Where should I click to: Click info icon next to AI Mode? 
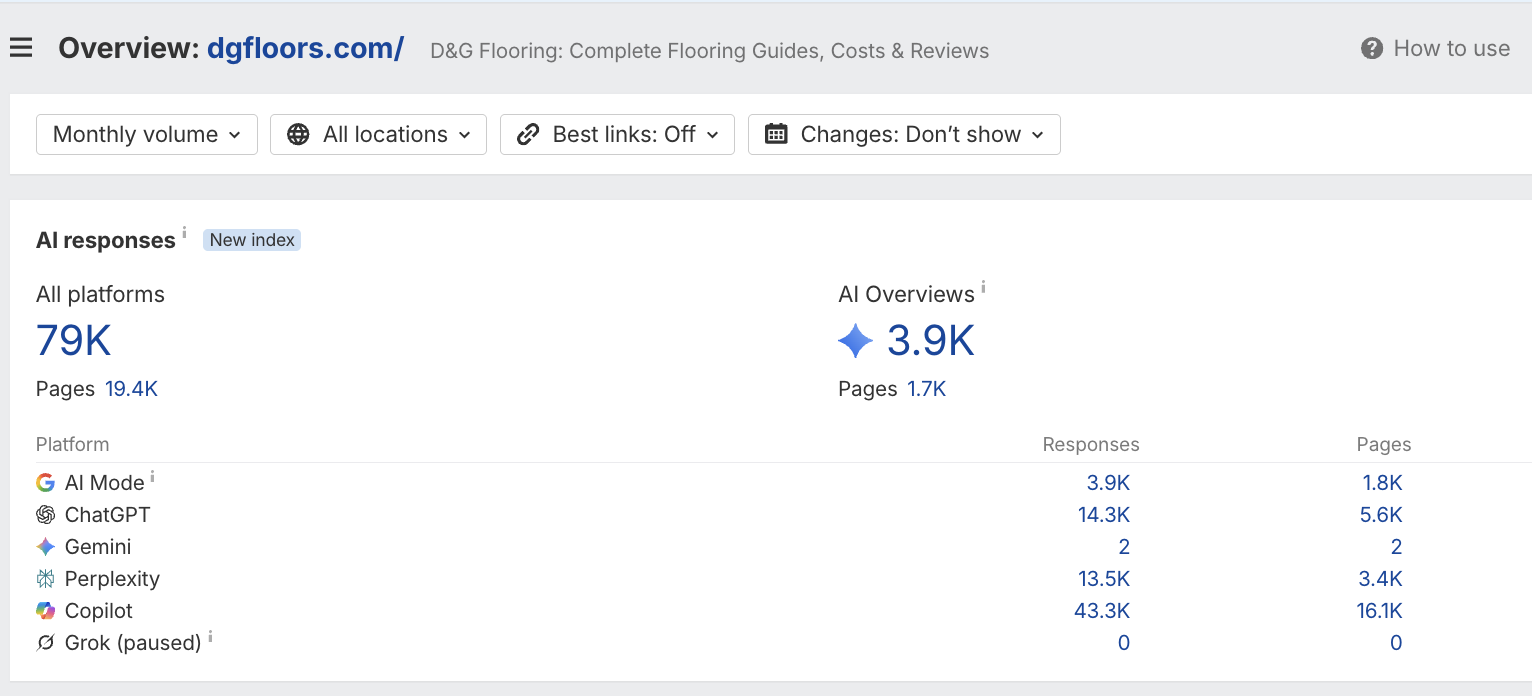coord(152,477)
